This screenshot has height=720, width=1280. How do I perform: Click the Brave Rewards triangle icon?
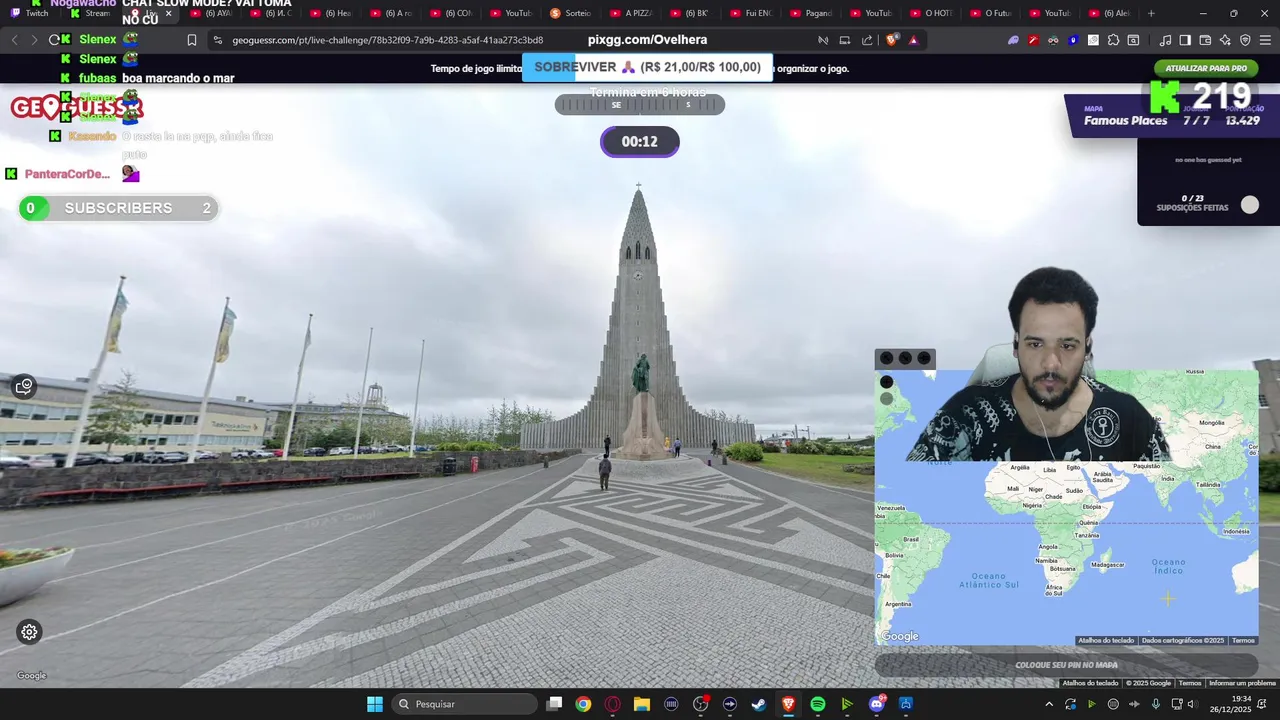pyautogui.click(x=912, y=40)
